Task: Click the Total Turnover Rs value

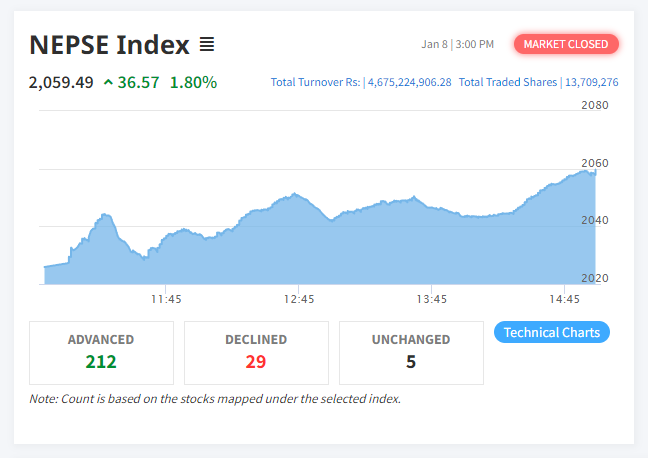Action: pos(409,82)
